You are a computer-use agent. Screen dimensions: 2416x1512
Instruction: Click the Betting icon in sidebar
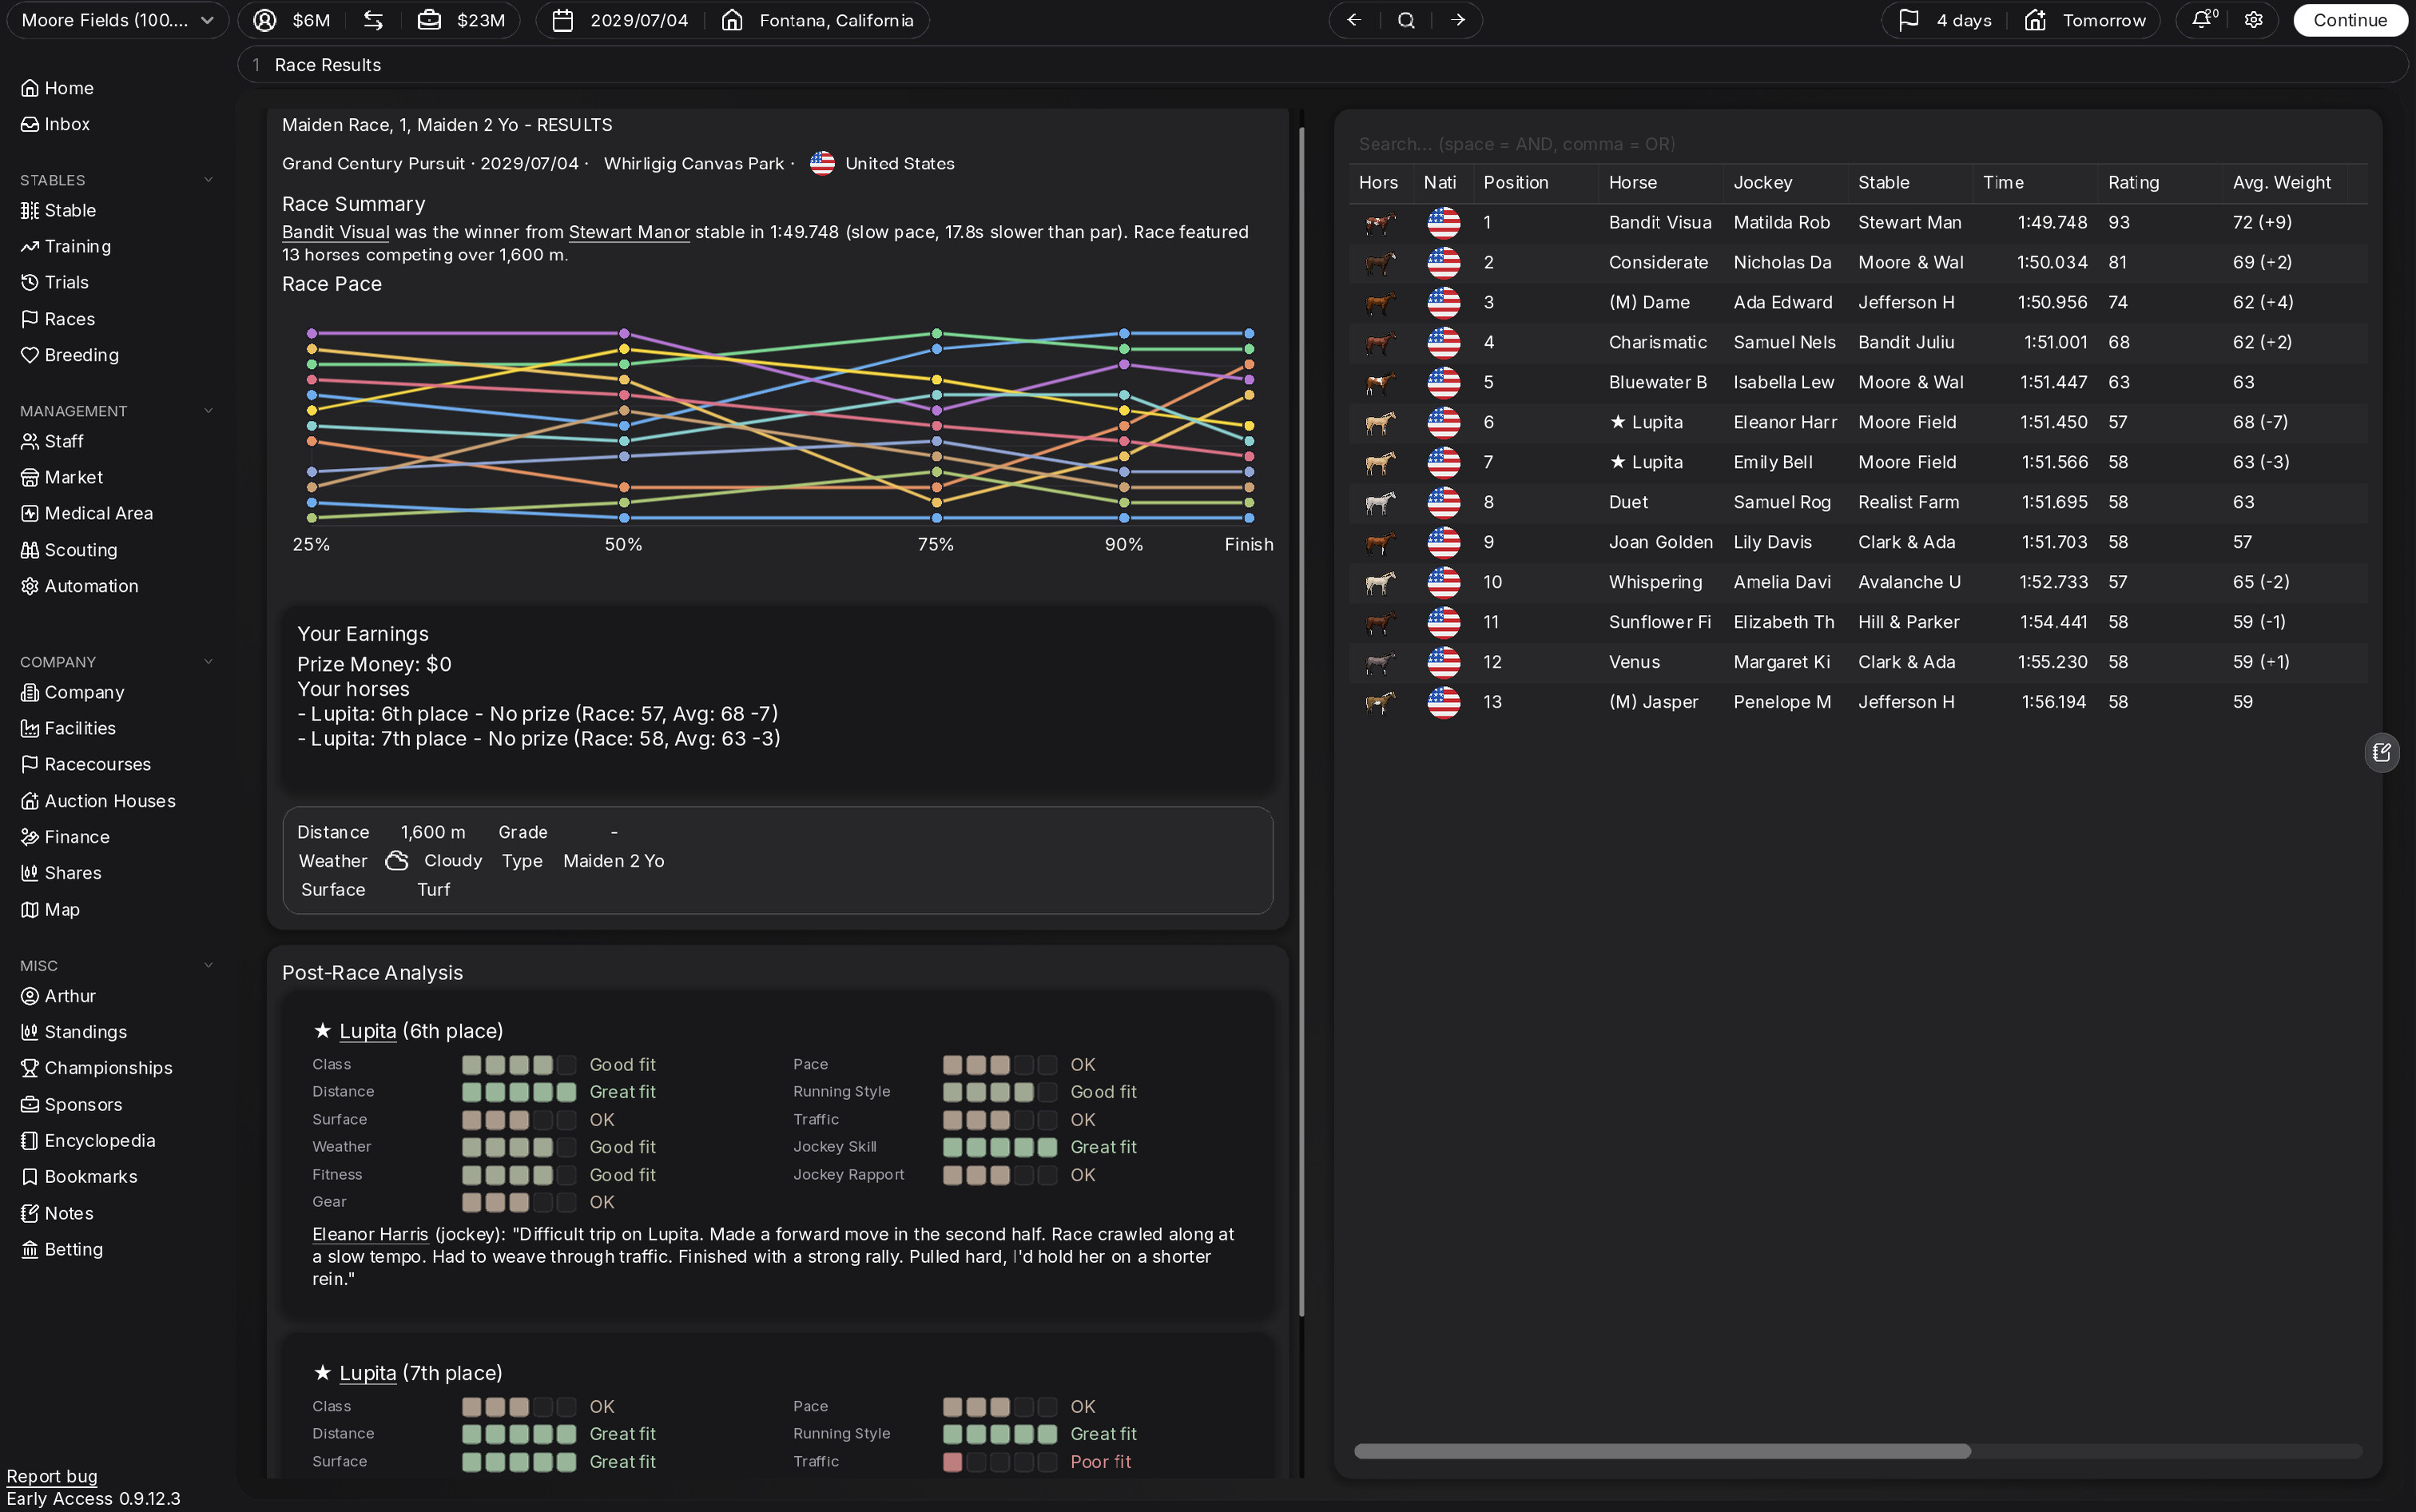[x=30, y=1249]
